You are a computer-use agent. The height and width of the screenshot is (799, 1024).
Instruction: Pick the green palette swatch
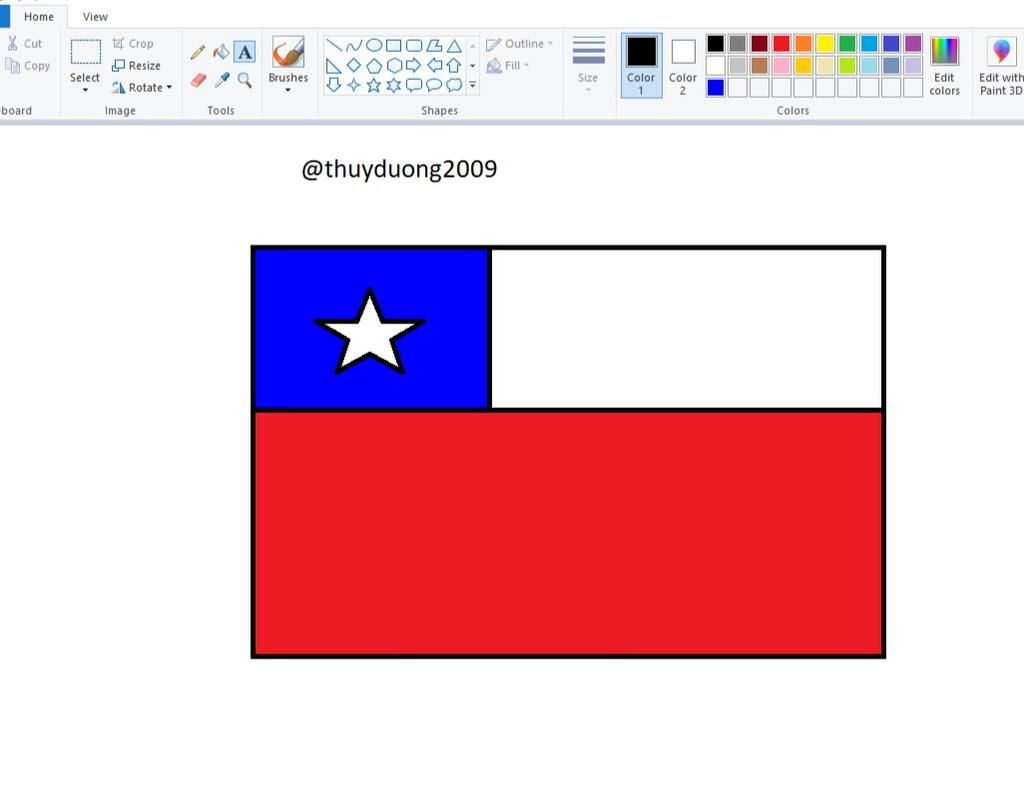(x=848, y=44)
